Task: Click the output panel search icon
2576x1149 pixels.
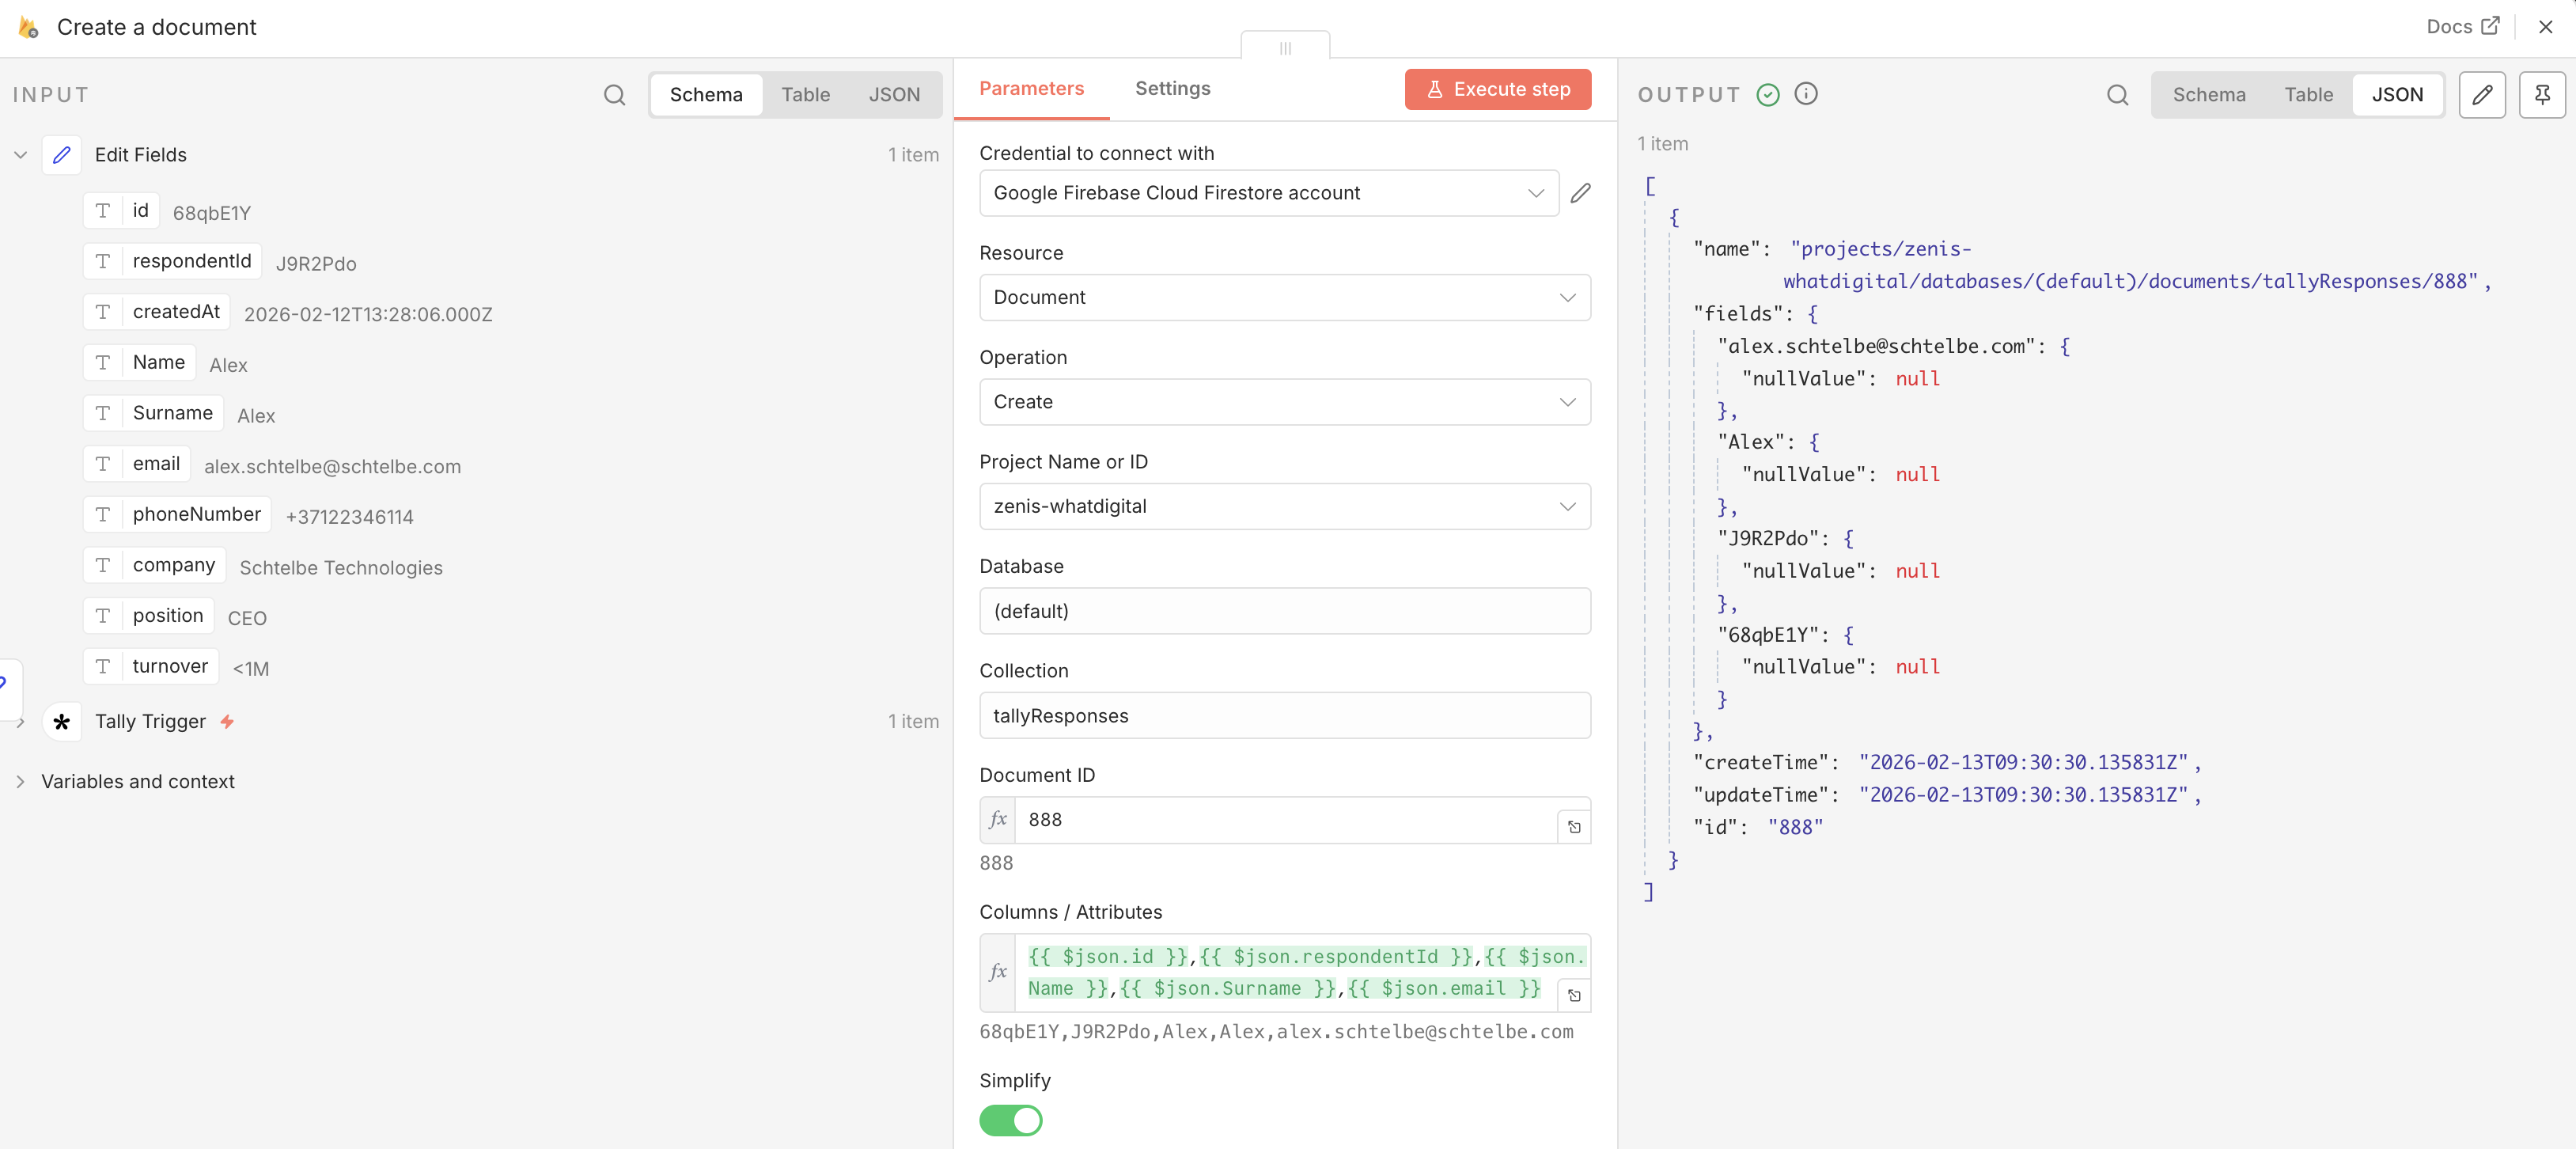Action: [2116, 95]
